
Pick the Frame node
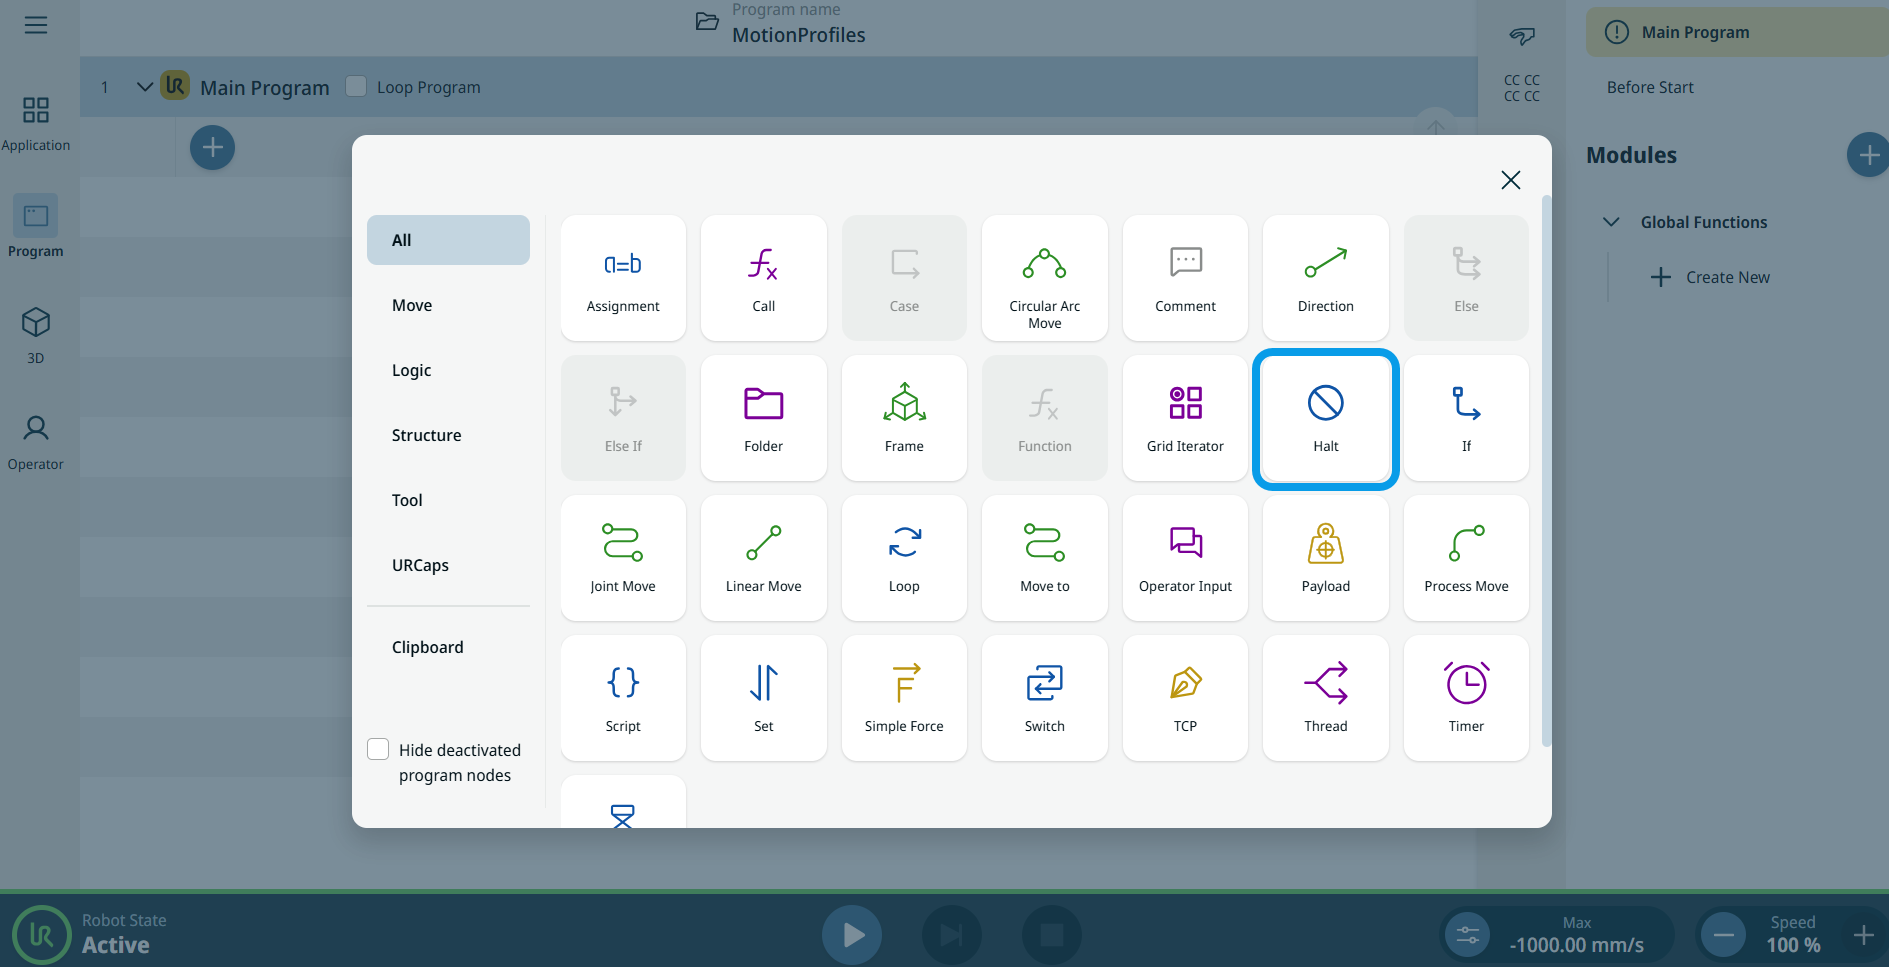tap(904, 418)
